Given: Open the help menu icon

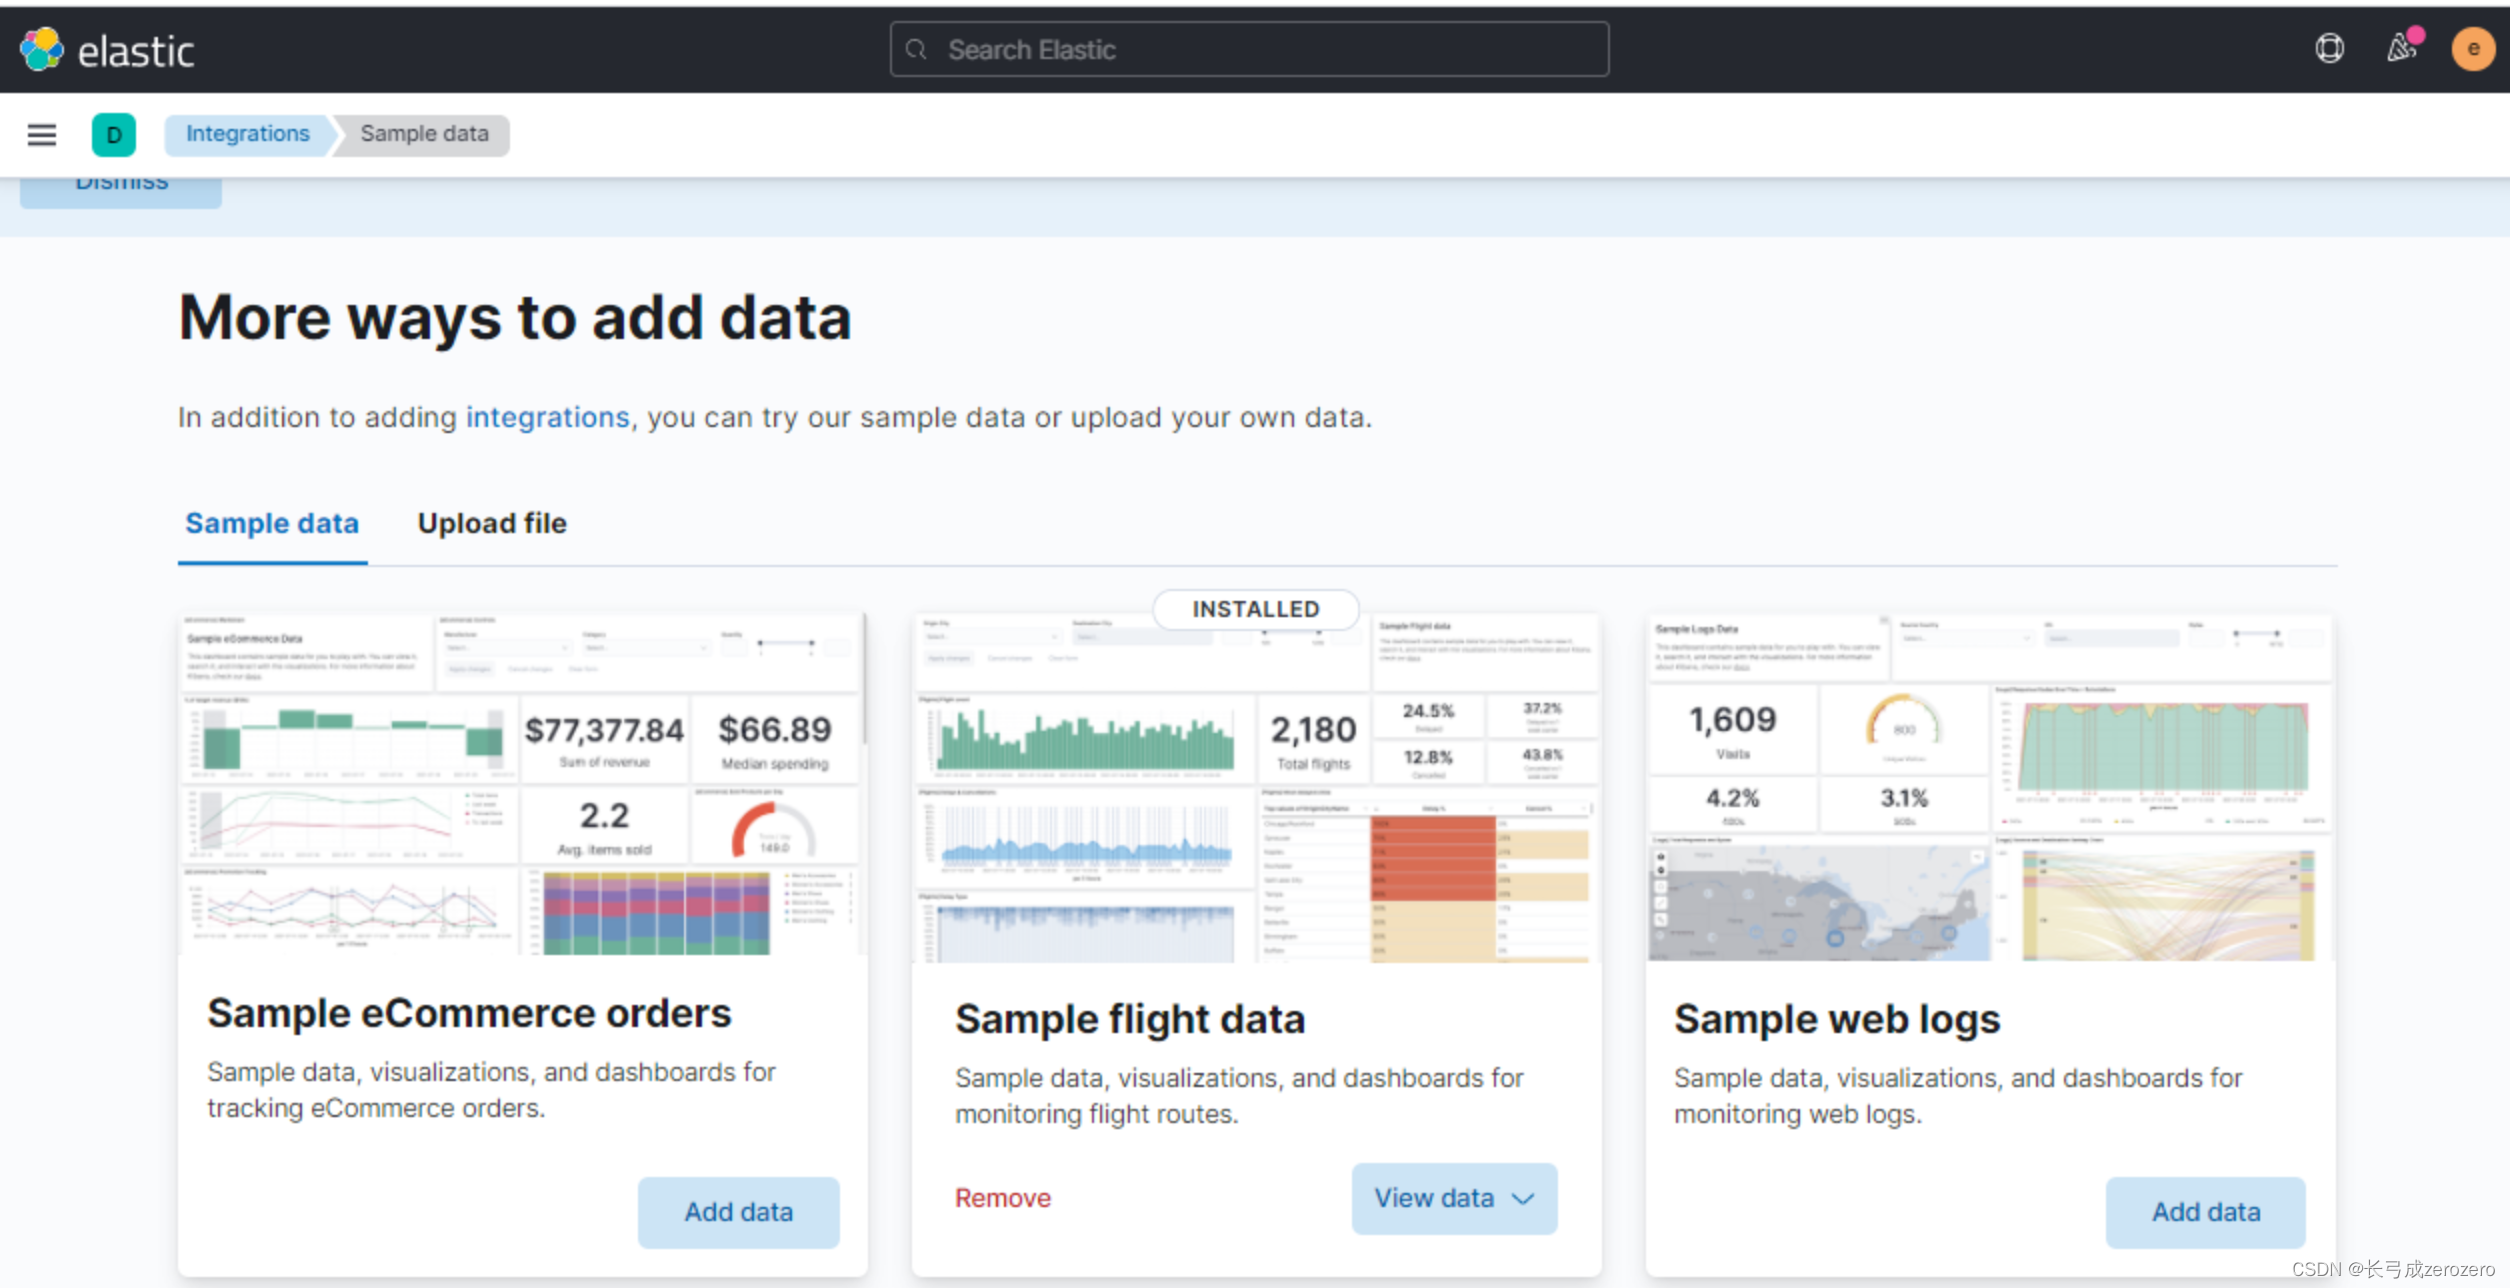Looking at the screenshot, I should coord(2329,48).
